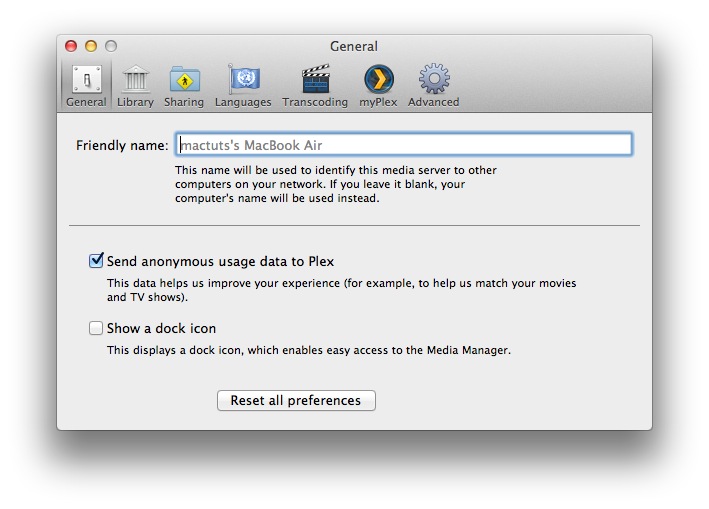The height and width of the screenshot is (509, 709).
Task: Click the Friendly name label
Action: pos(122,145)
